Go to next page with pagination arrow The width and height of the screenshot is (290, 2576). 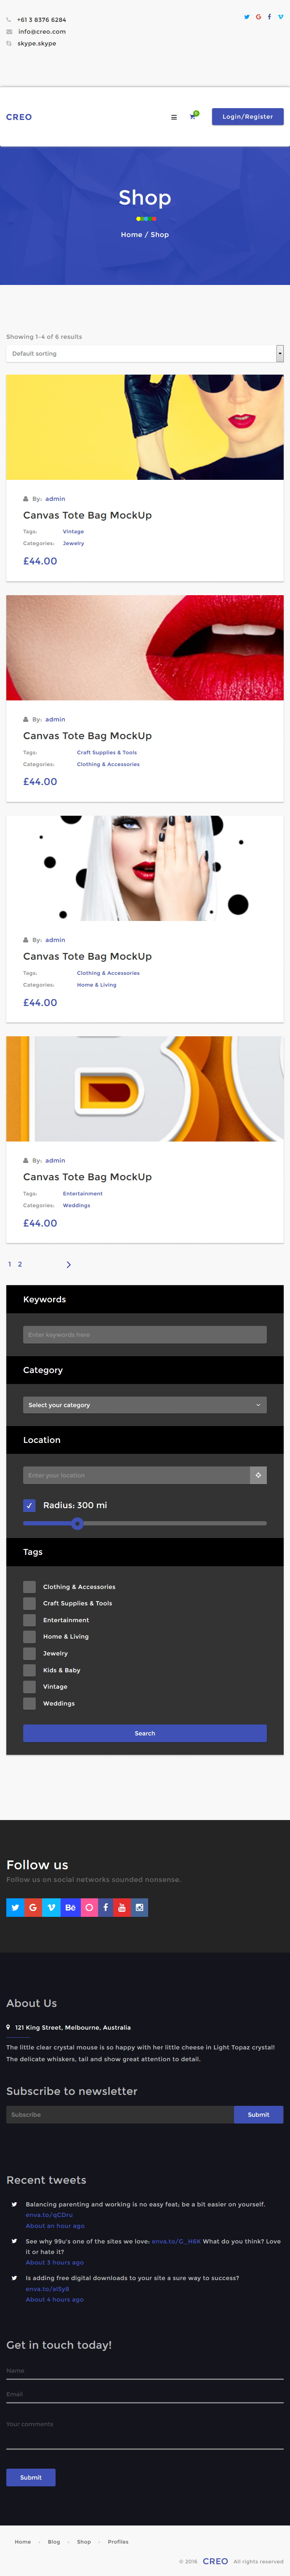point(68,1265)
